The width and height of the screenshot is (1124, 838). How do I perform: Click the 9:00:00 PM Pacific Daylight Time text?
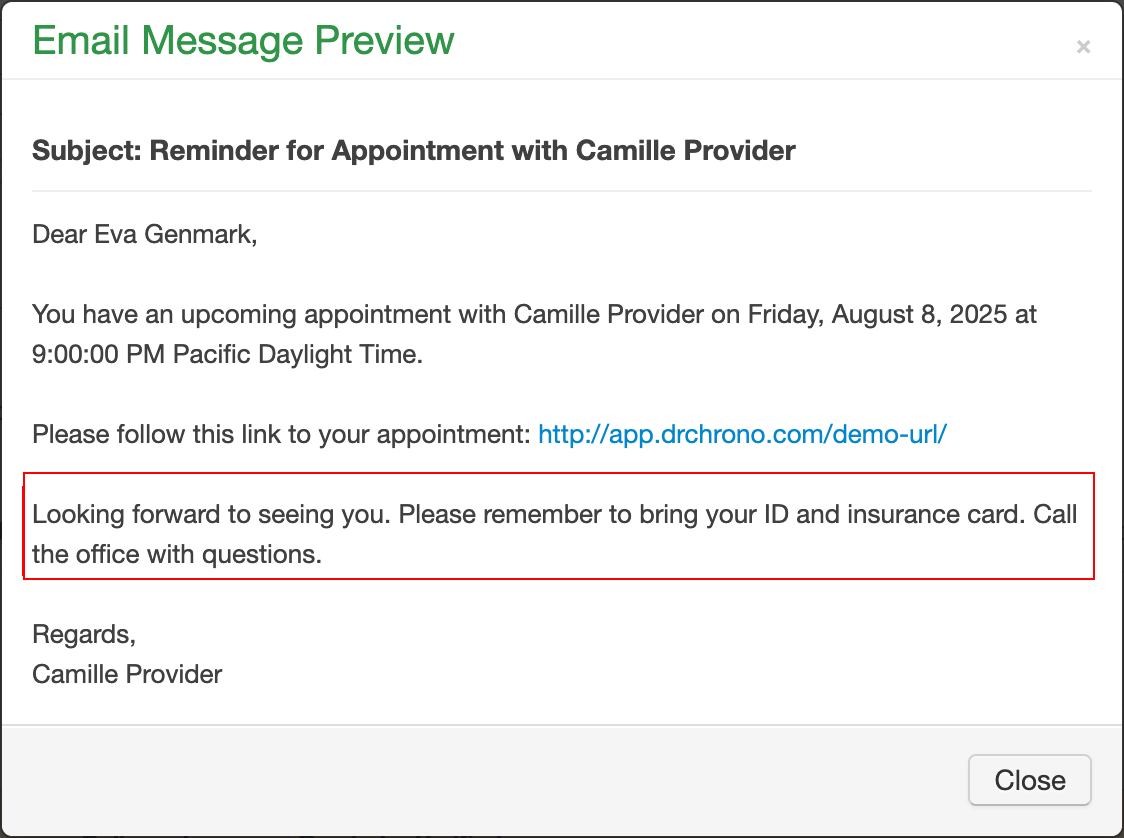click(x=228, y=355)
